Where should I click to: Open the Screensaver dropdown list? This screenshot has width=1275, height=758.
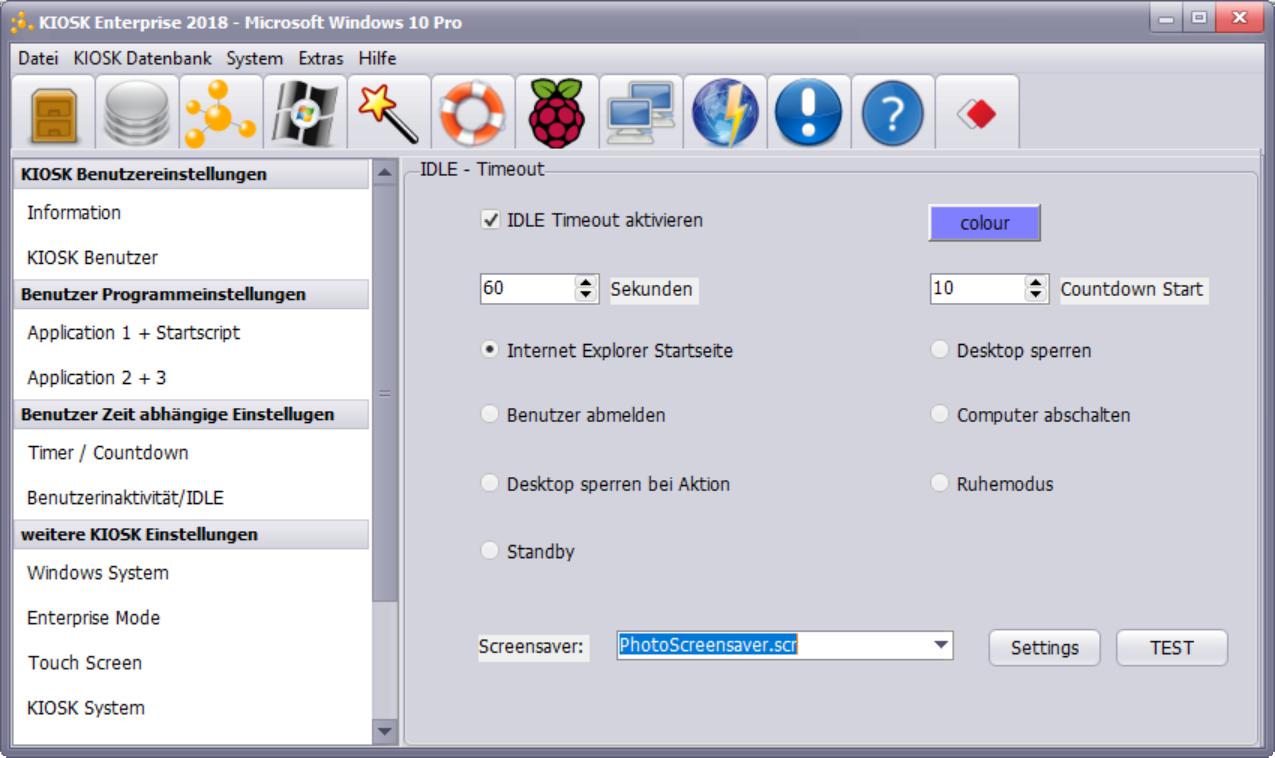939,646
